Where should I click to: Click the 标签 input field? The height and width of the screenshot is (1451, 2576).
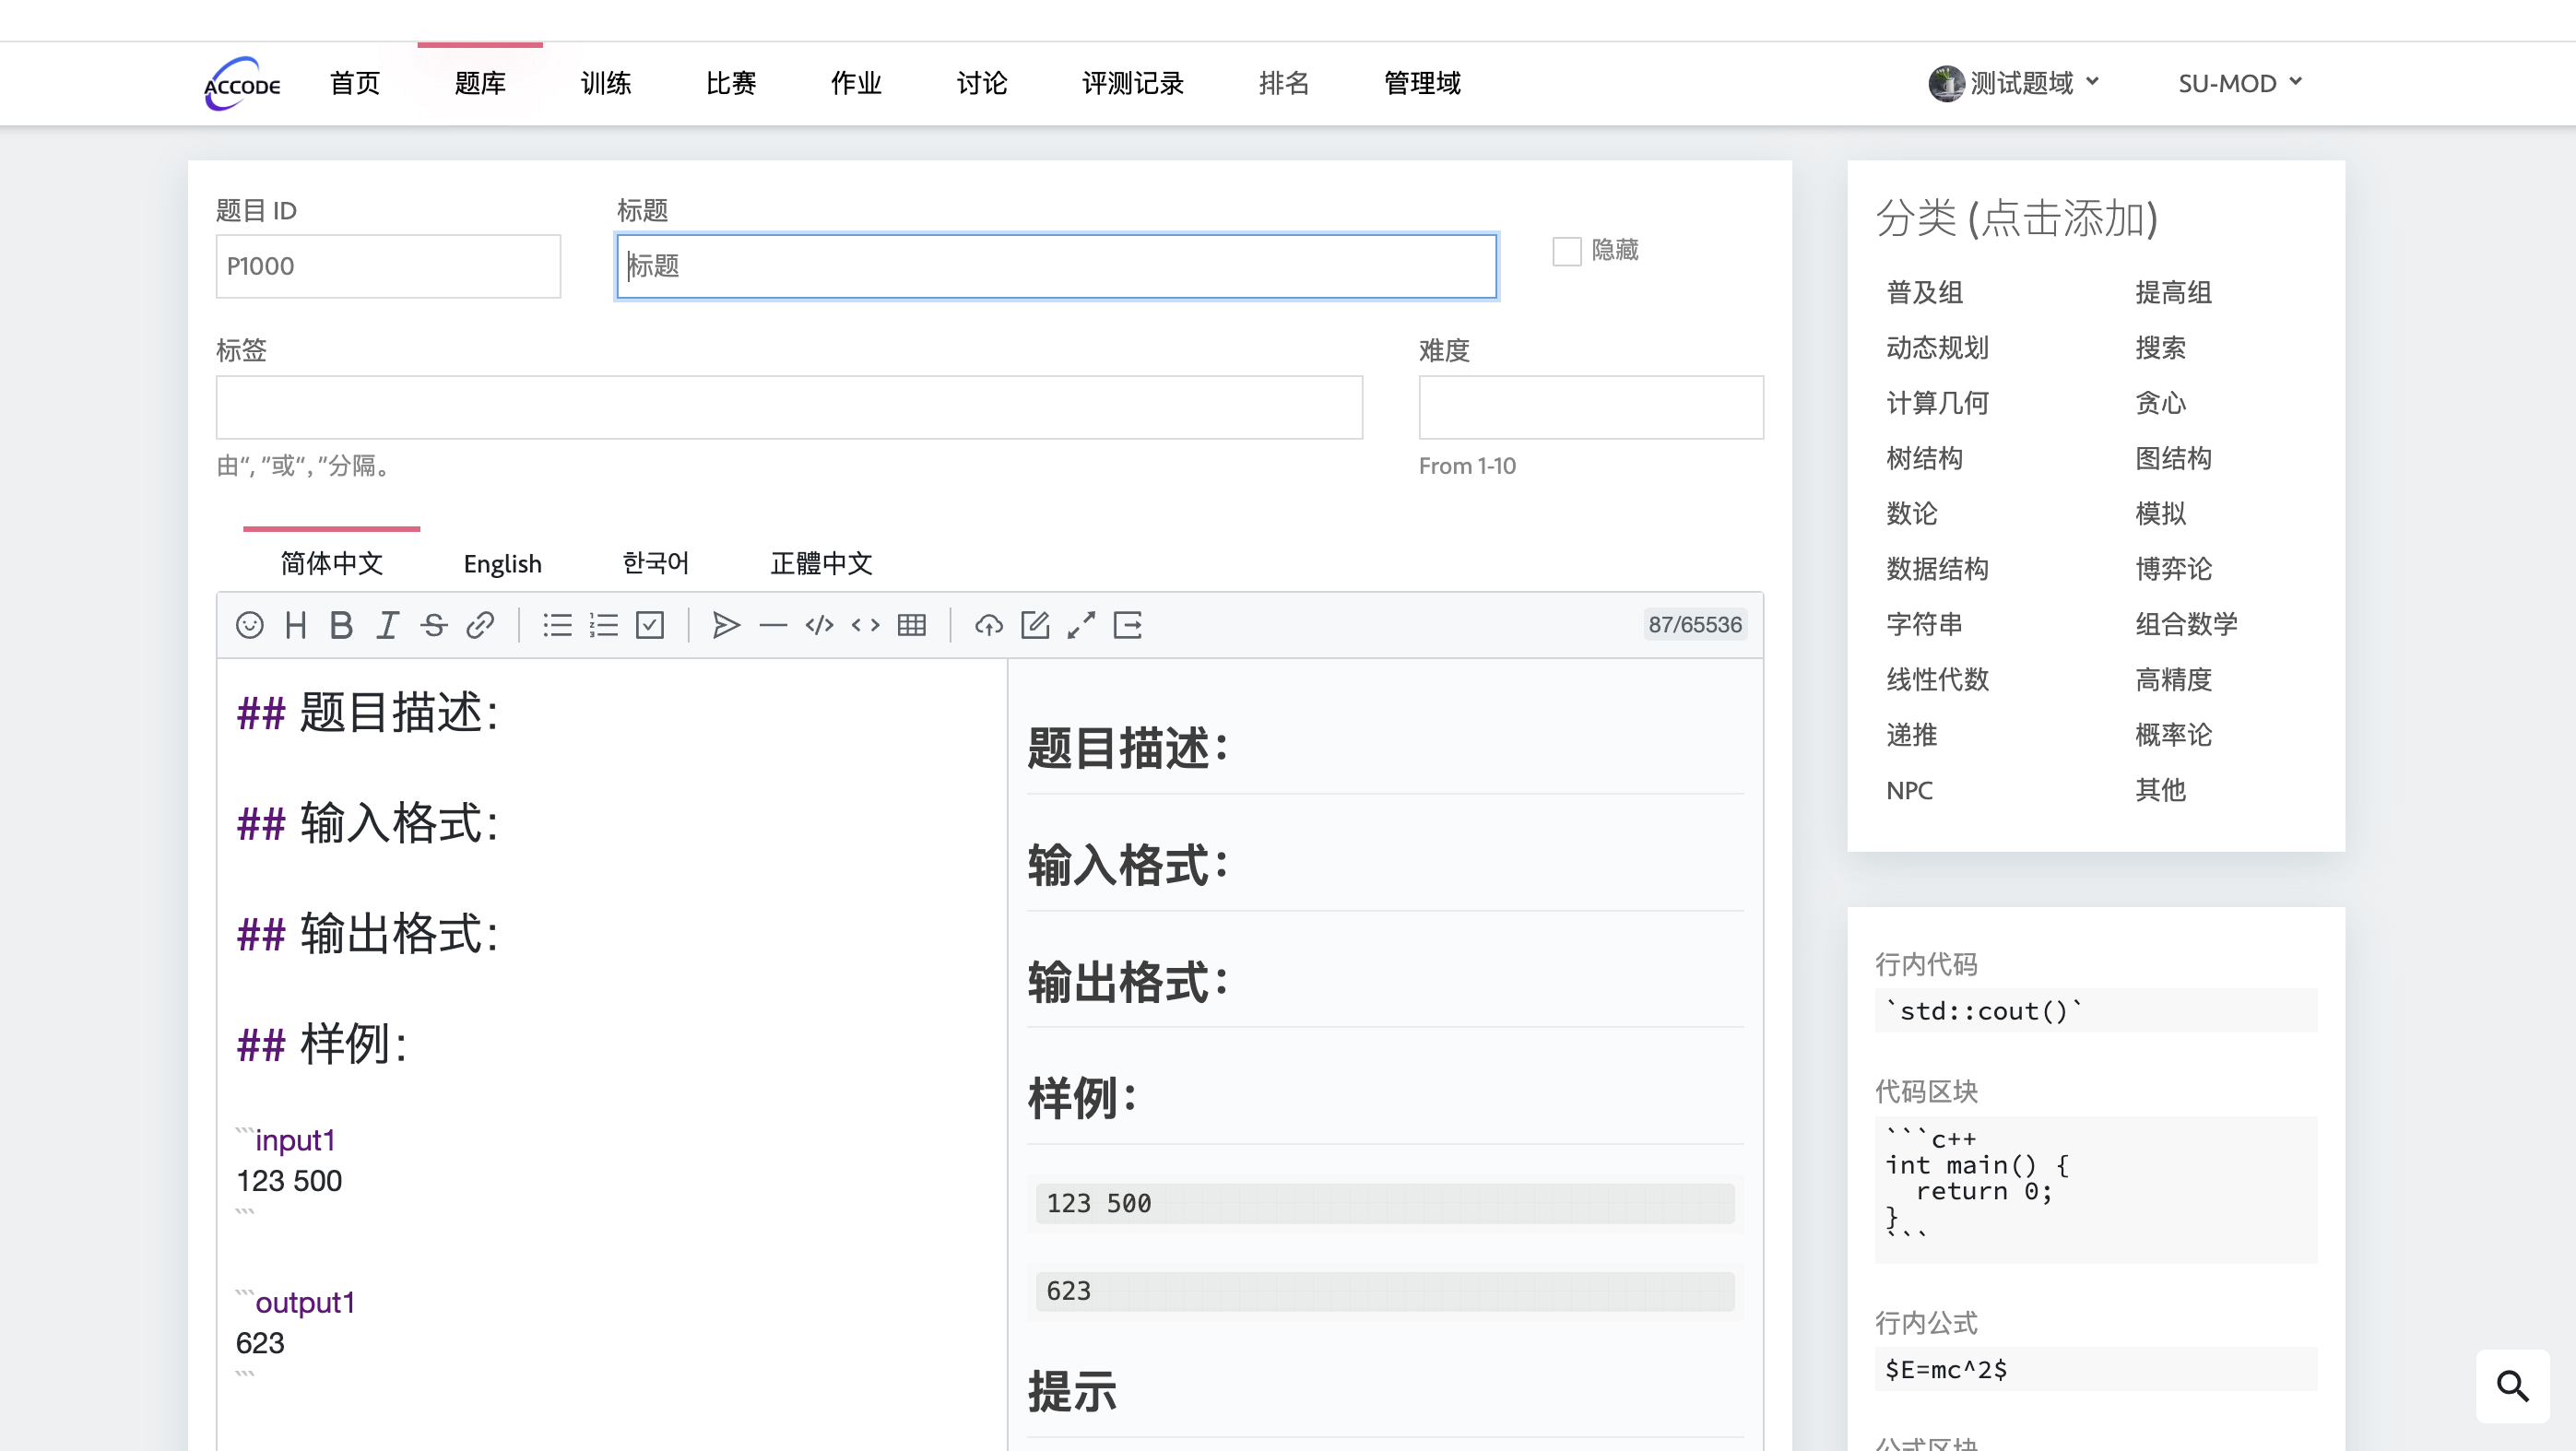coord(789,407)
